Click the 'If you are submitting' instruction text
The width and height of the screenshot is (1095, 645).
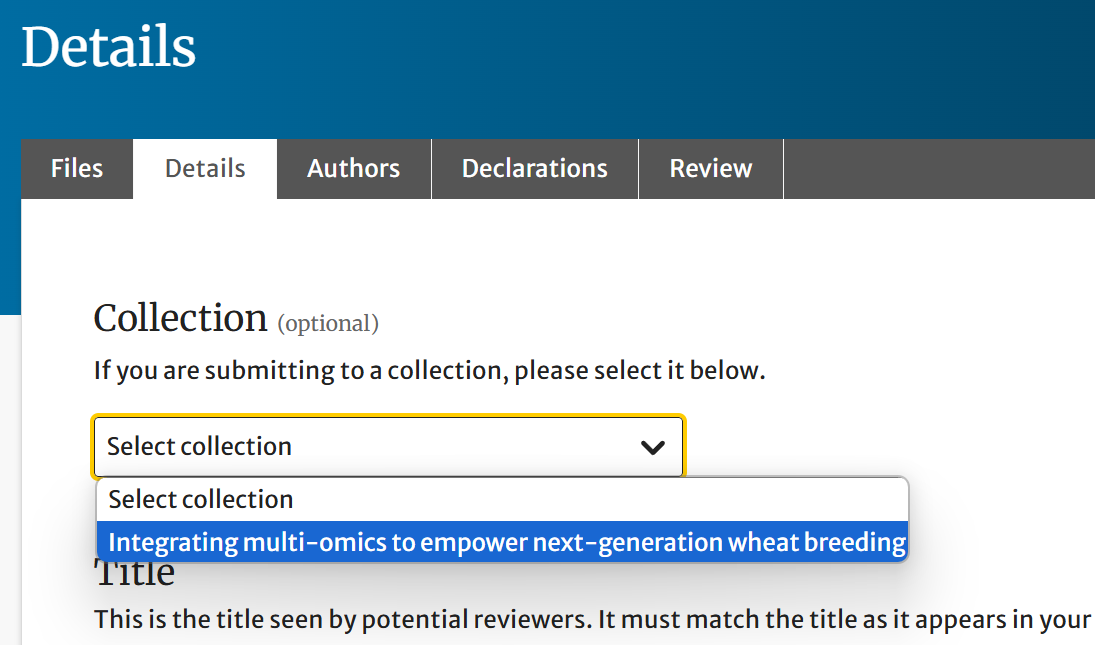pos(429,371)
